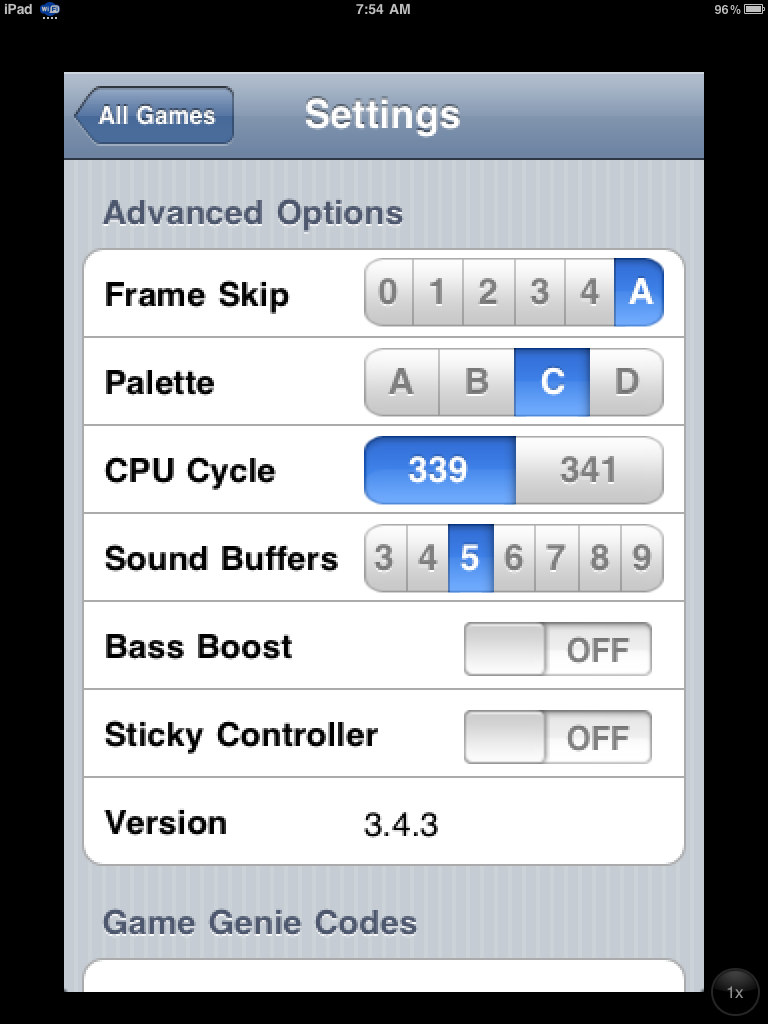
Task: Choose 6 Sound Buffers
Action: point(514,558)
